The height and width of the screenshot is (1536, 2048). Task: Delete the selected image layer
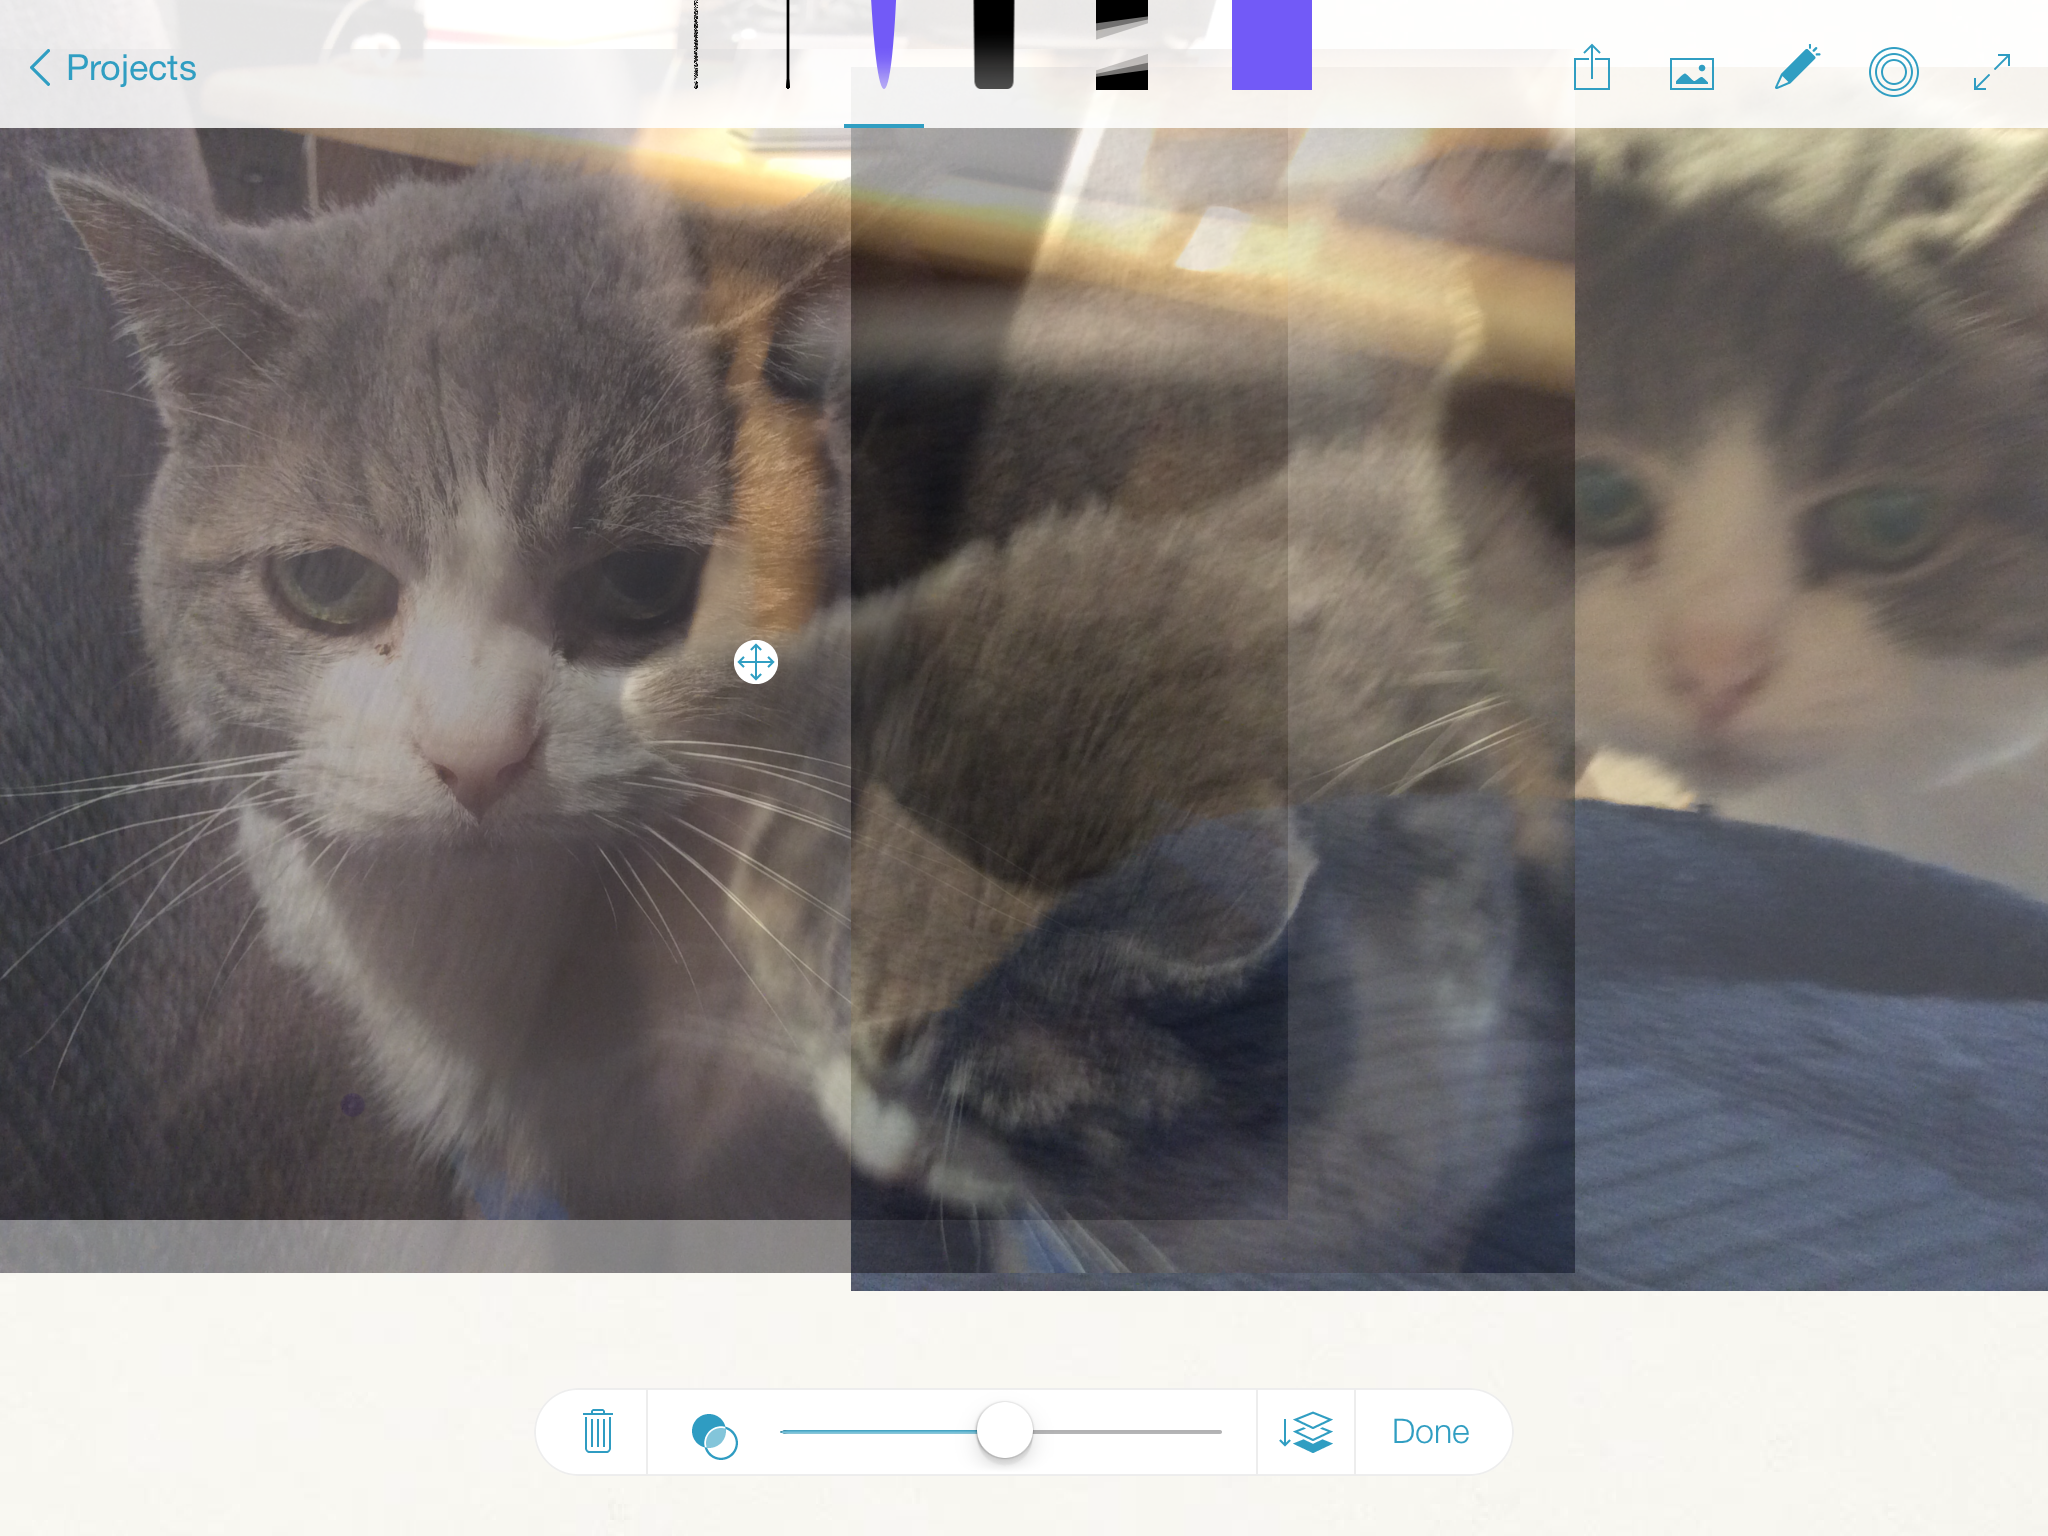pos(598,1431)
